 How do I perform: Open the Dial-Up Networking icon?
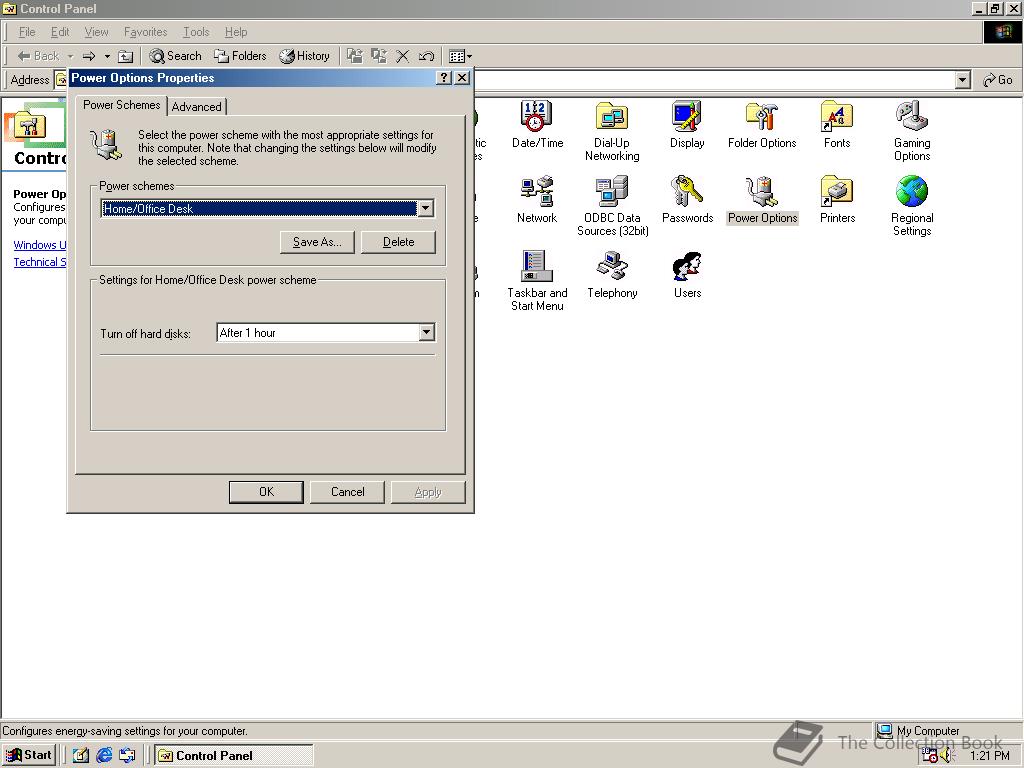click(612, 131)
